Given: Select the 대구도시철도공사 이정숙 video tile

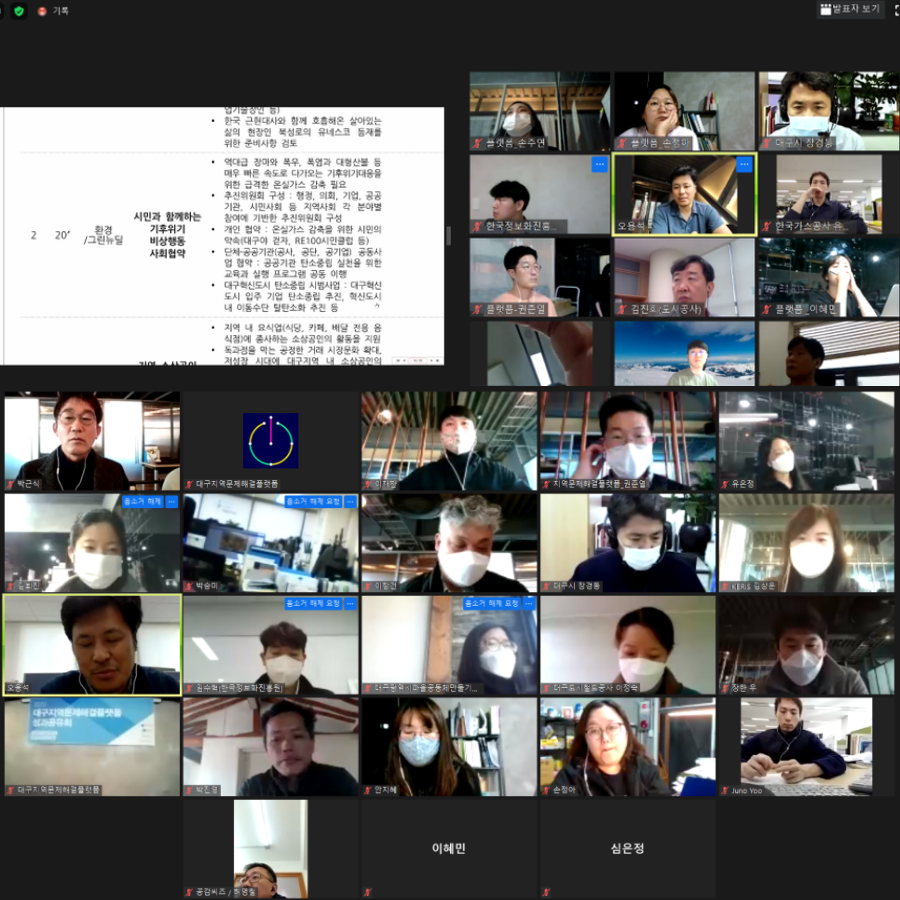Looking at the screenshot, I should (627, 645).
